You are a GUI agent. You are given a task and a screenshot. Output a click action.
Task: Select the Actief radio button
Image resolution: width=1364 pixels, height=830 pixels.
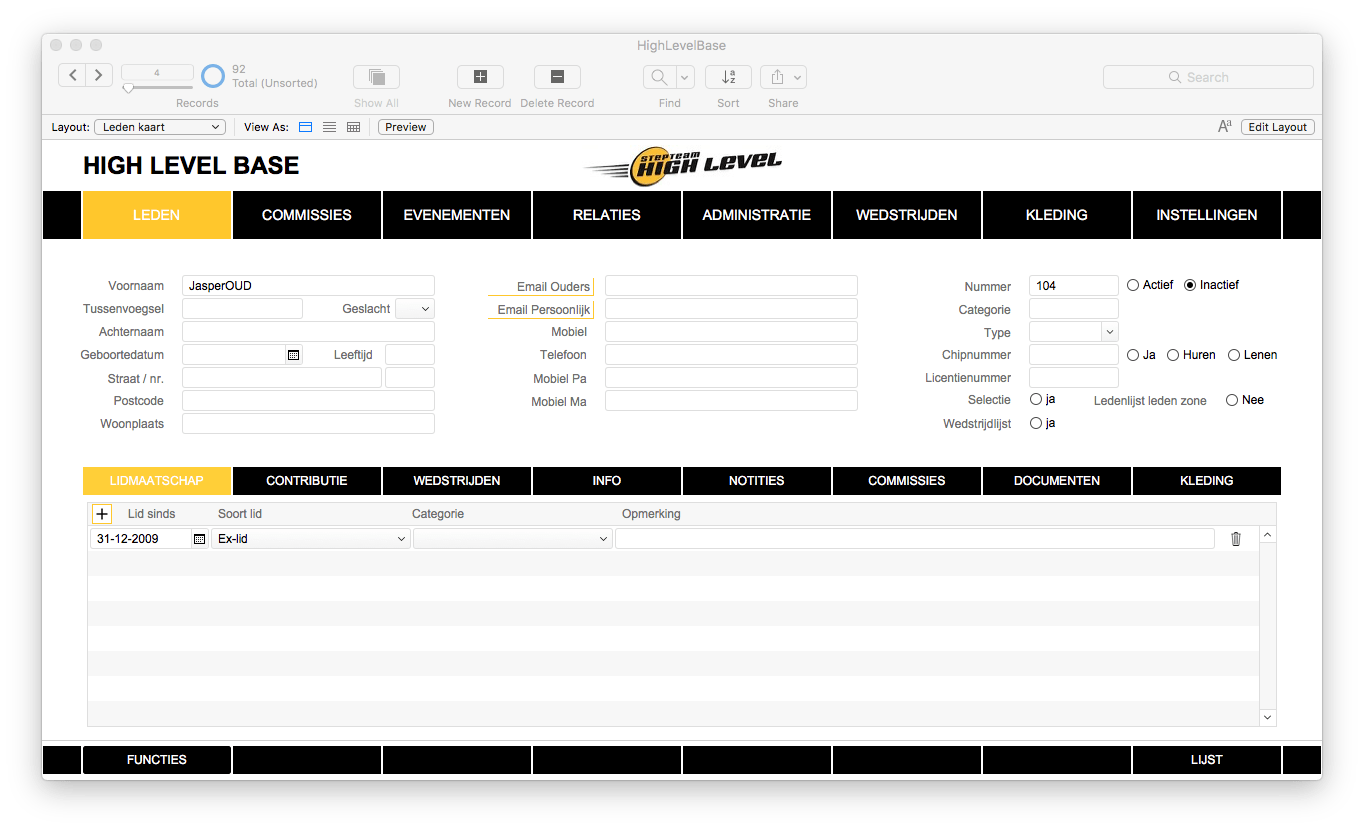(x=1133, y=285)
